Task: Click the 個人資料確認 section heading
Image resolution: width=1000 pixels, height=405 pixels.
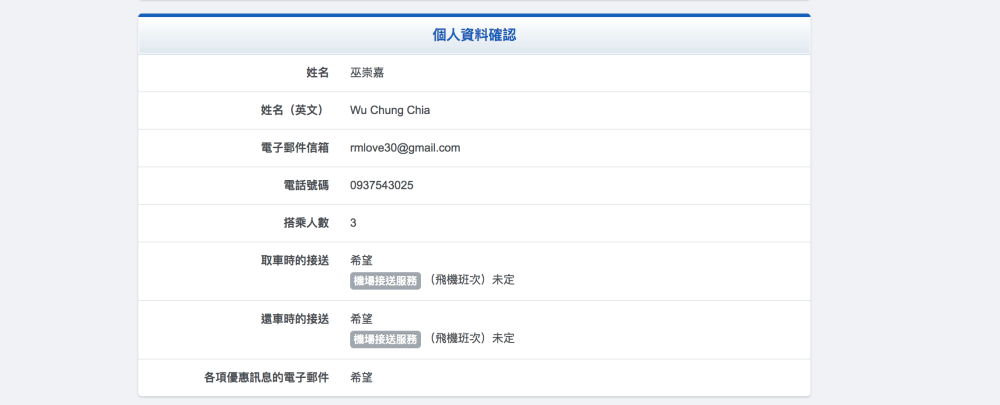Action: [474, 35]
